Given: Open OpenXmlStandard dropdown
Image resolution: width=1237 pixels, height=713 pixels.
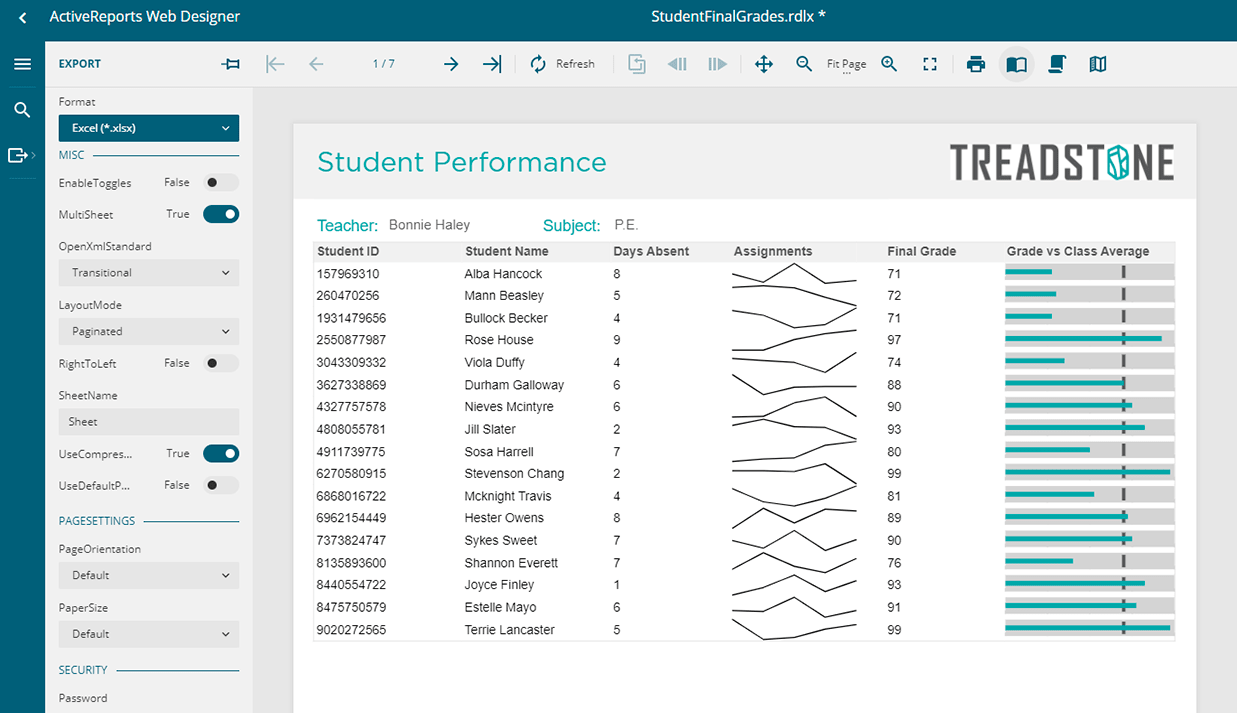Looking at the screenshot, I should pos(149,272).
